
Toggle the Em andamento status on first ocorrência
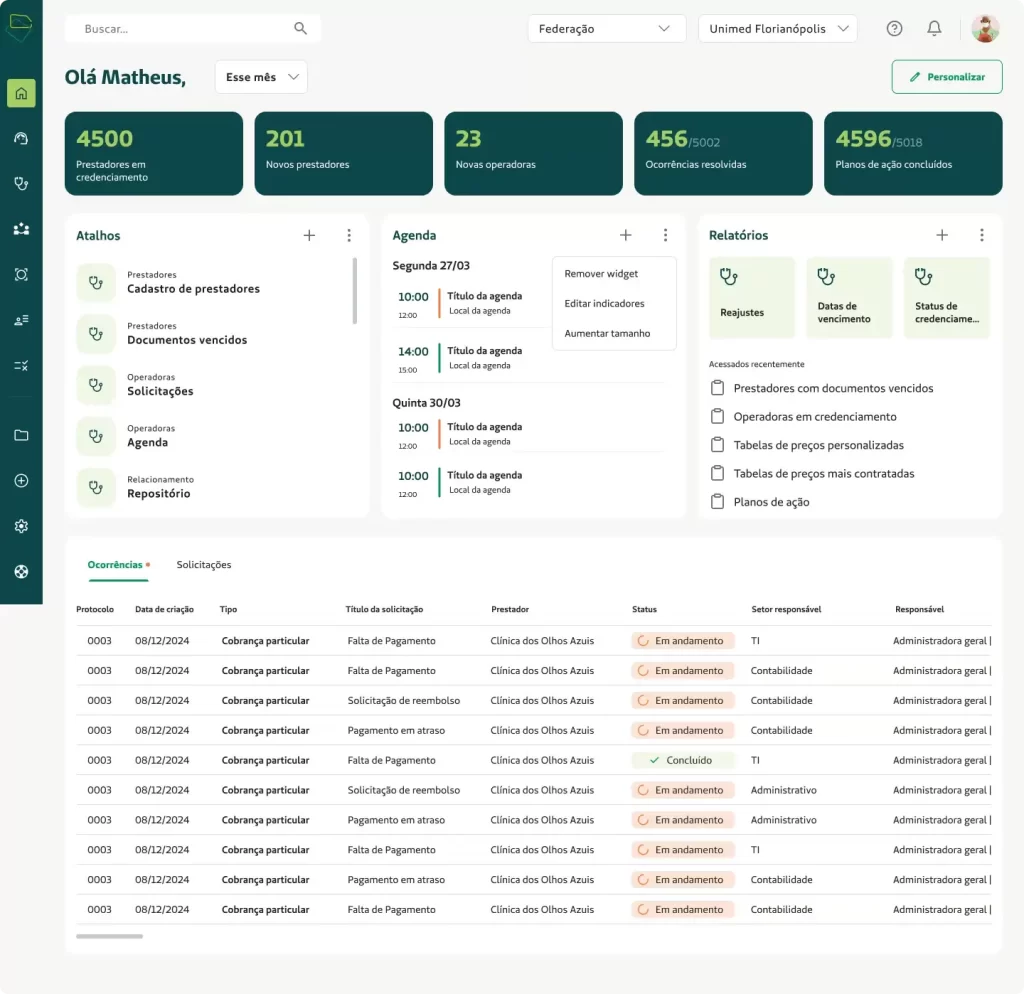pos(682,640)
